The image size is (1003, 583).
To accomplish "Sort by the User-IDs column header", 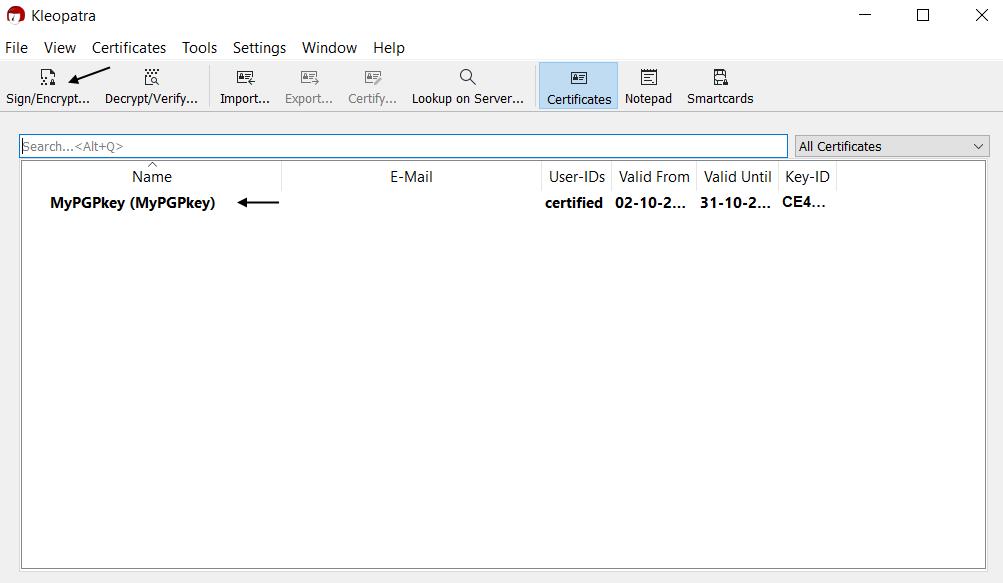I will [576, 177].
